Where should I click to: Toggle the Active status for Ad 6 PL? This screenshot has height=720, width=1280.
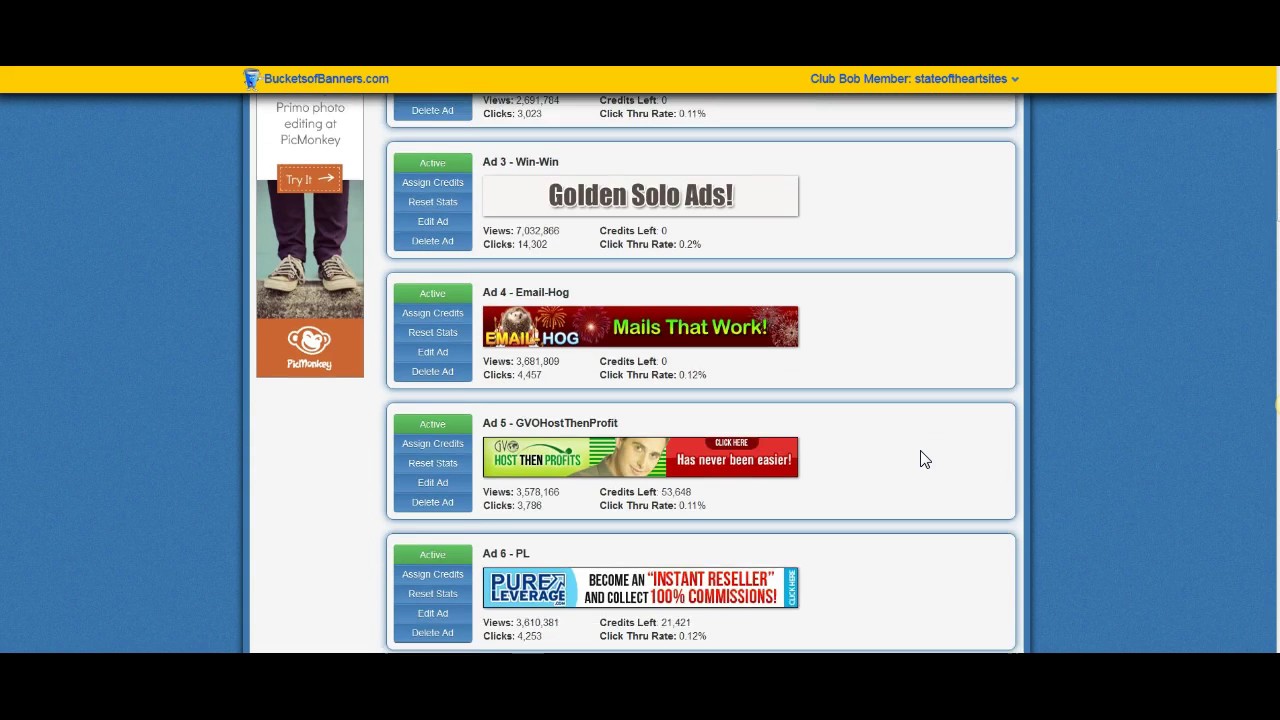433,554
